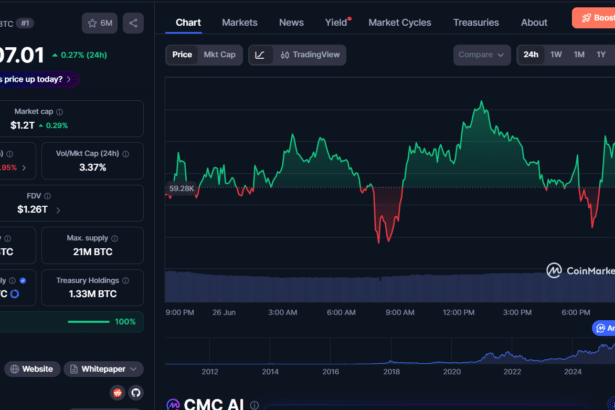615x410 pixels.
Task: Open the Compare dropdown
Action: tap(482, 55)
